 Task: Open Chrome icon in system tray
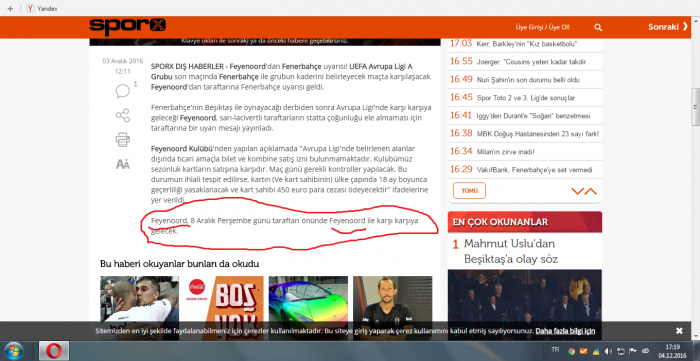(571, 351)
